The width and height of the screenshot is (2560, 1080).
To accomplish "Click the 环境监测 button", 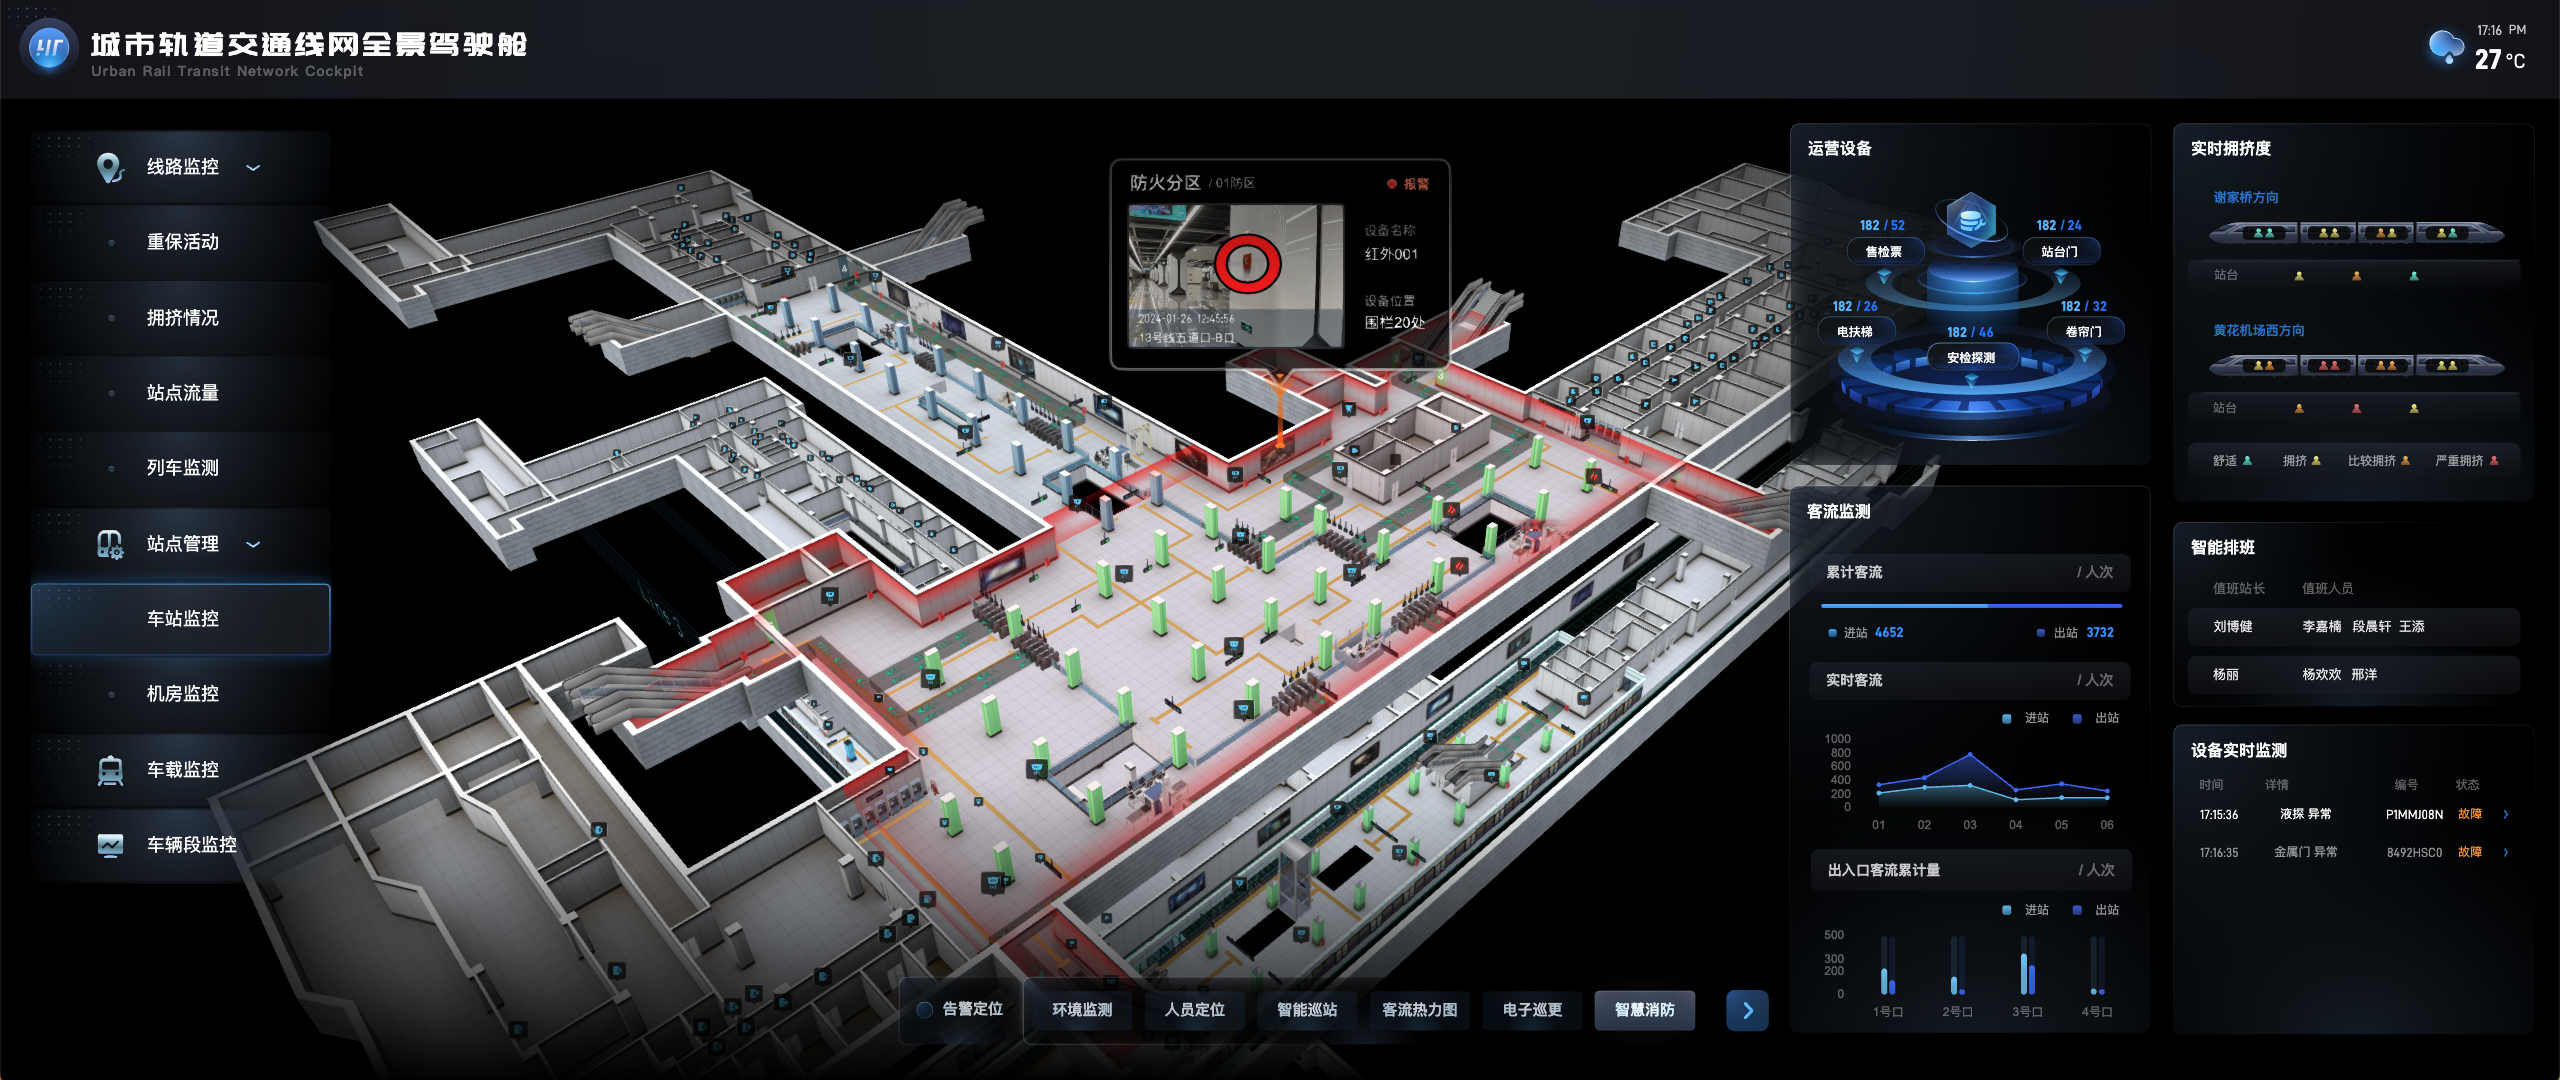I will [1081, 1010].
